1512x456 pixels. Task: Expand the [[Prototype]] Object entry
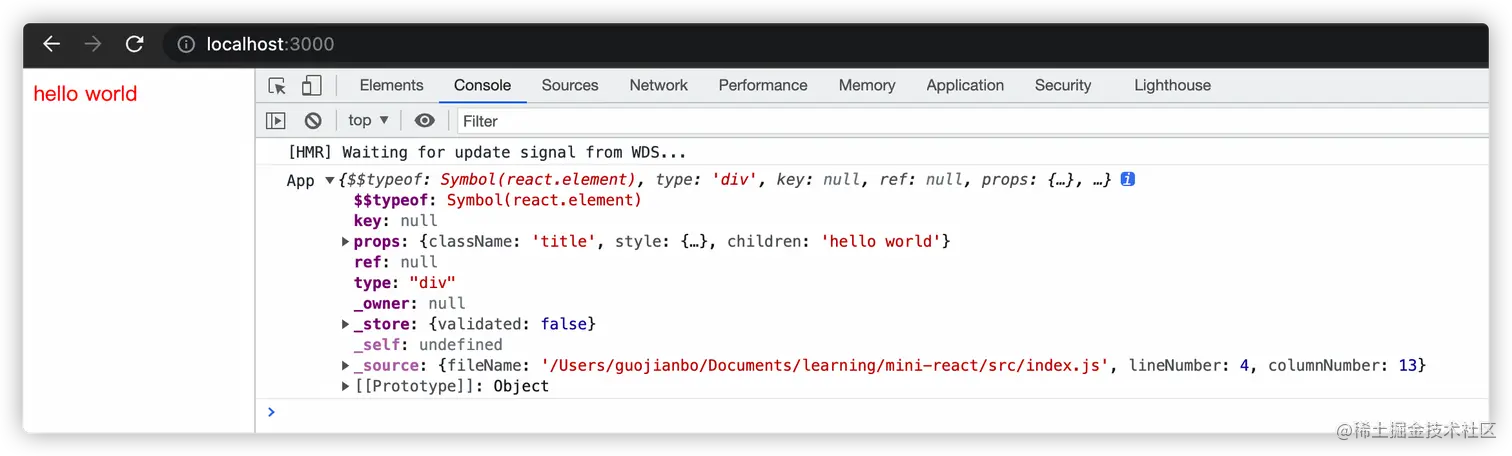346,386
